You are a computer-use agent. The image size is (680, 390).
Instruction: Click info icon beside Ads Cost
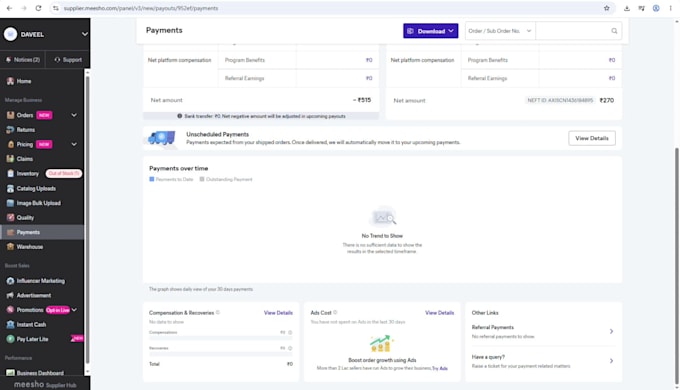[x=335, y=312]
